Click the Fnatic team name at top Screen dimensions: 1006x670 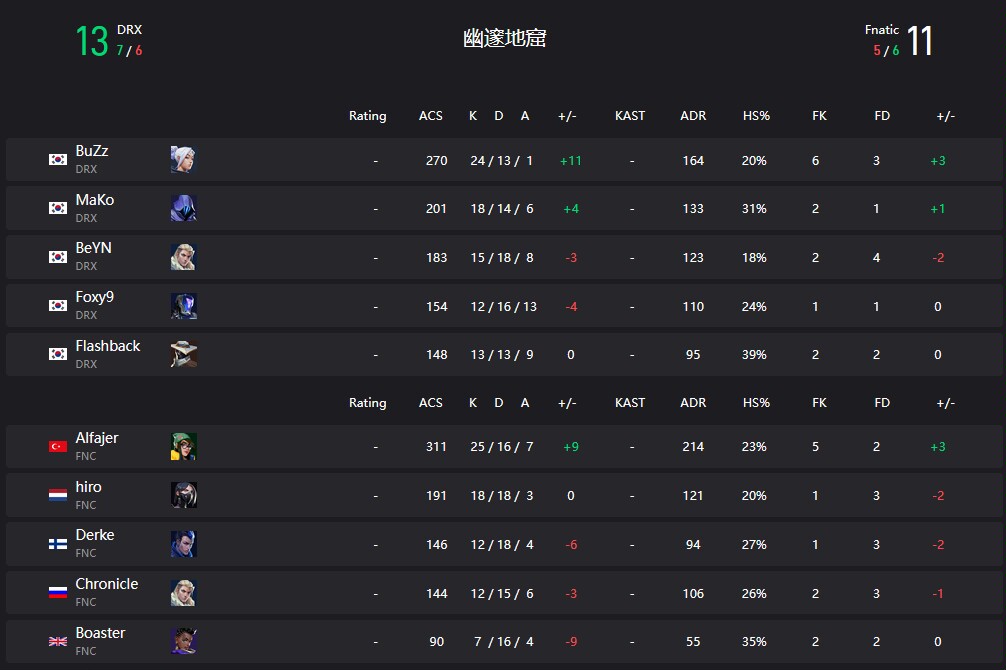(881, 30)
